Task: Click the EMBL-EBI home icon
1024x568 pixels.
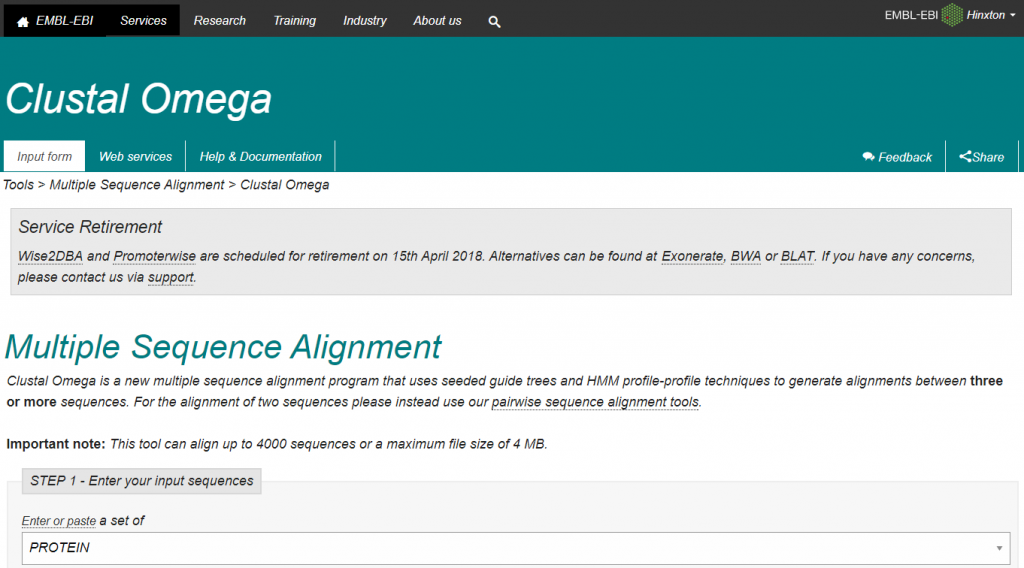Action: click(x=22, y=22)
